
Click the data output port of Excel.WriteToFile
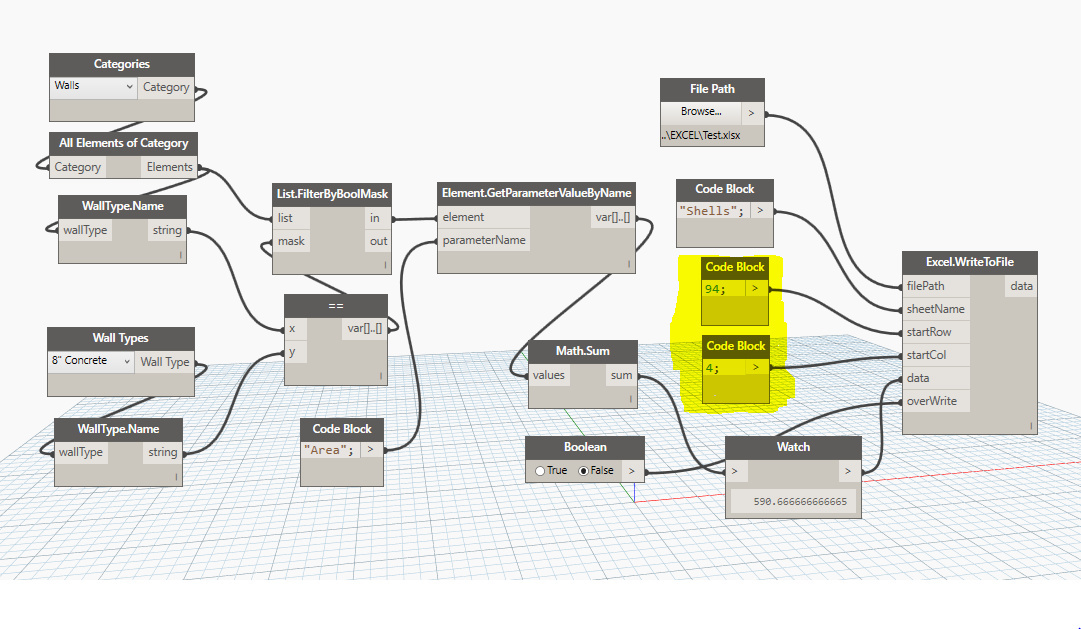(1022, 286)
